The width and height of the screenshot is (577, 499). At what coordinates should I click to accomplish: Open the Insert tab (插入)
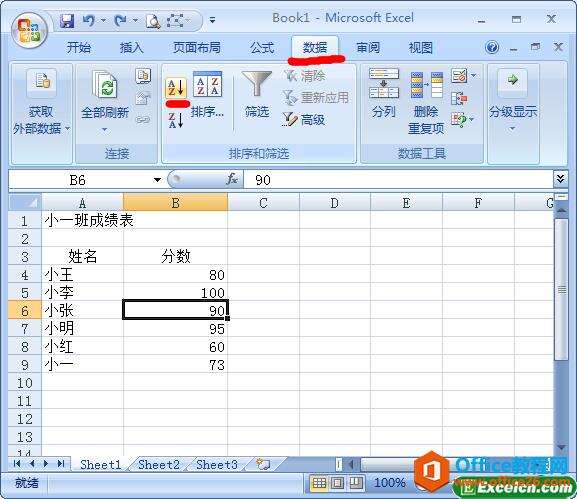tap(131, 47)
